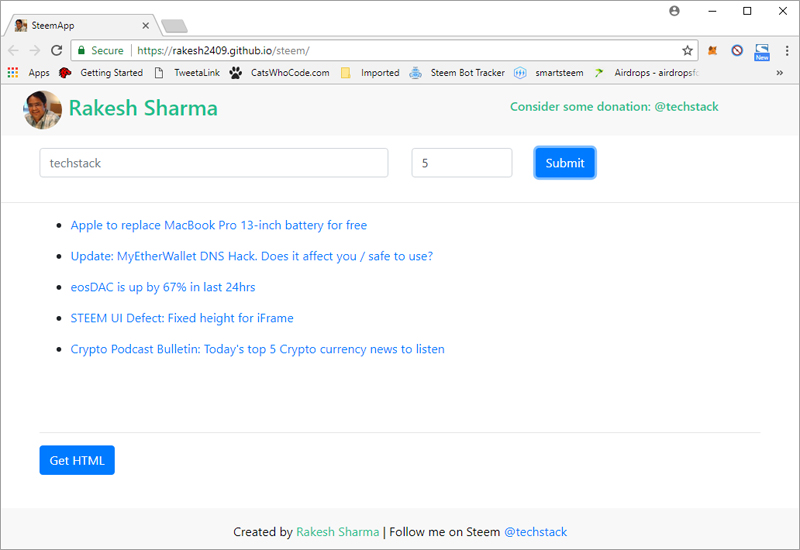
Task: Bookmark this page with the star icon
Action: point(687,51)
